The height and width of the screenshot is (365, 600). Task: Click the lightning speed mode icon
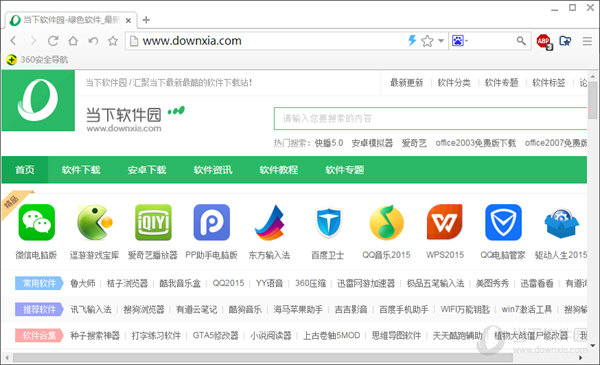pyautogui.click(x=412, y=40)
